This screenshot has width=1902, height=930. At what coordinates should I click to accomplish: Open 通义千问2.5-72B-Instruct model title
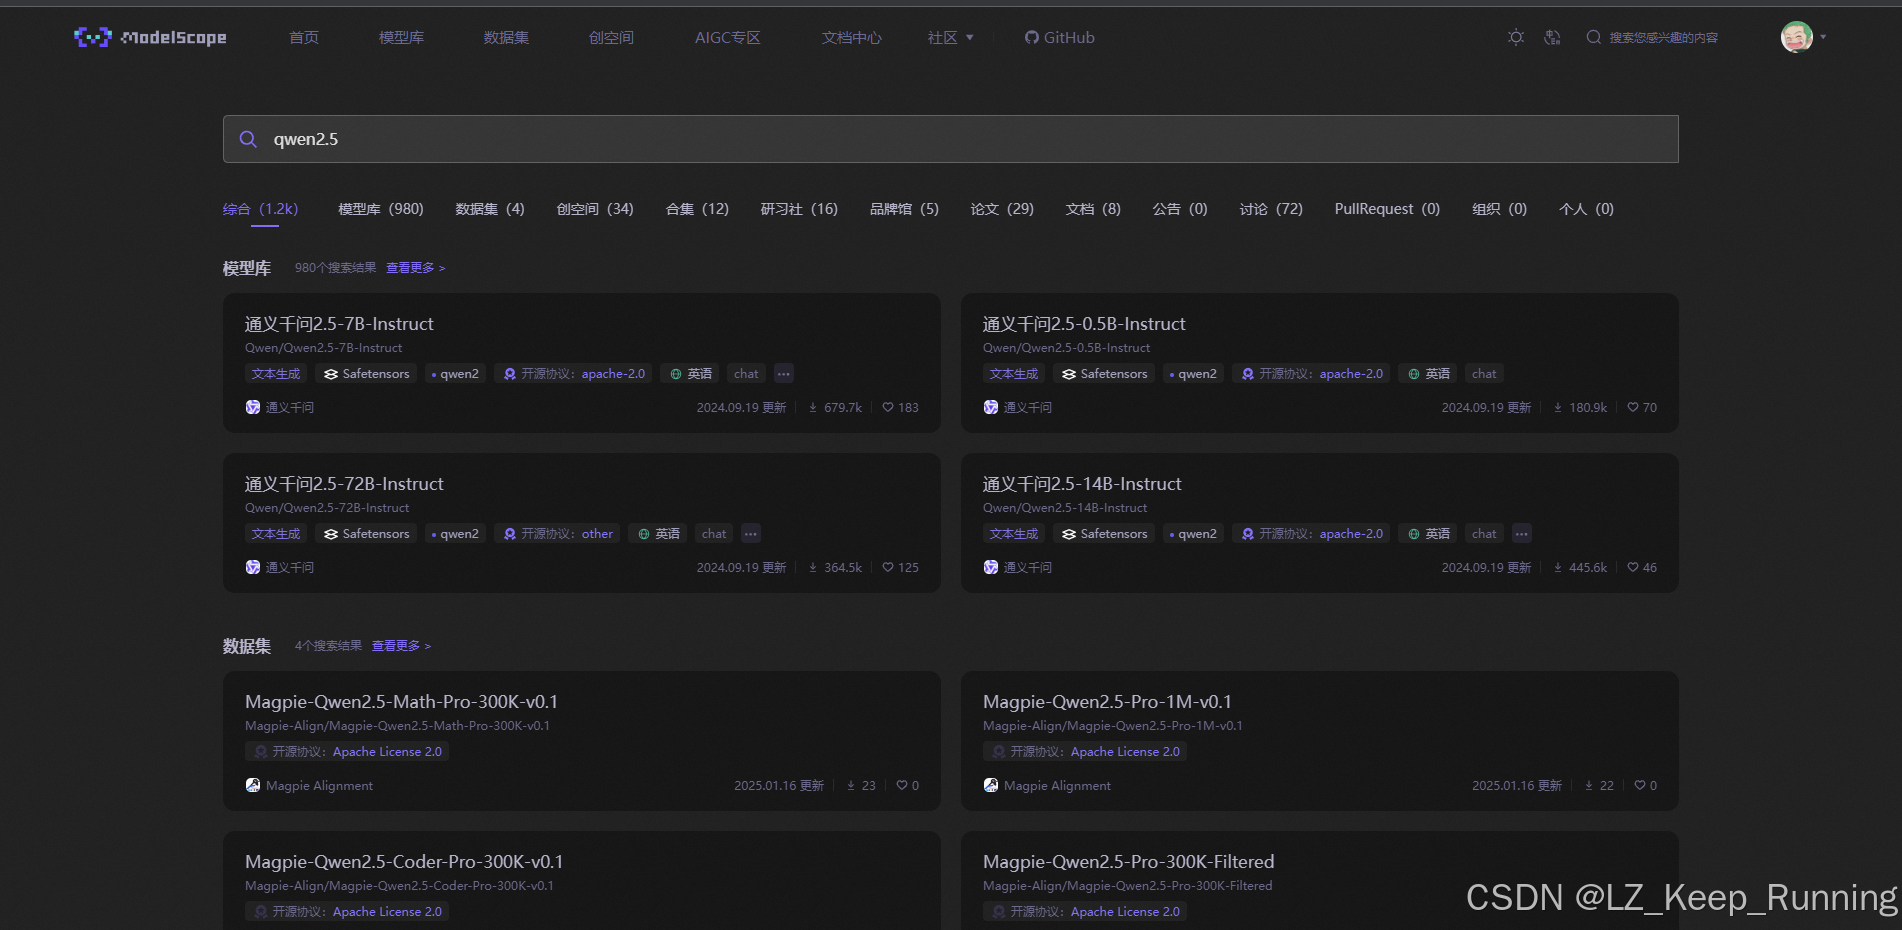click(x=344, y=484)
